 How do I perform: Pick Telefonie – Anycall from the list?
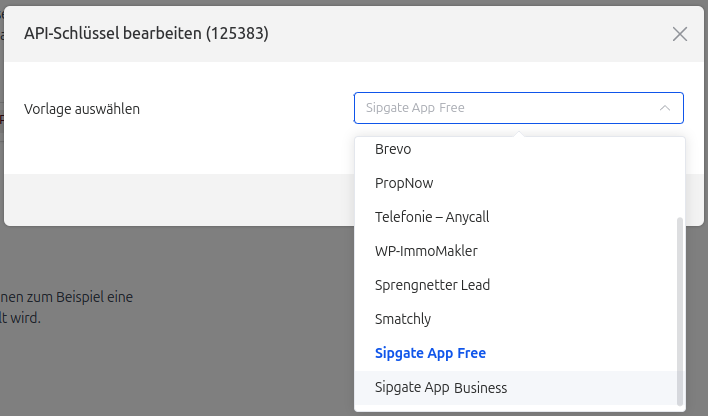tap(432, 217)
